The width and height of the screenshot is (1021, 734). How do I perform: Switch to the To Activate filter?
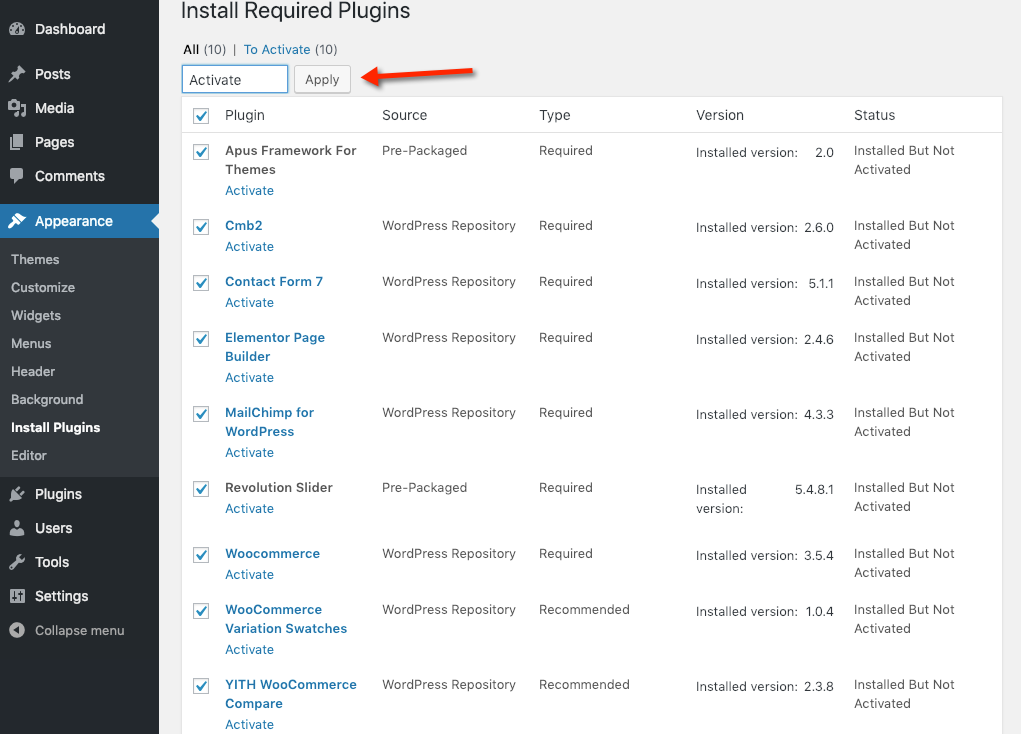click(x=277, y=49)
